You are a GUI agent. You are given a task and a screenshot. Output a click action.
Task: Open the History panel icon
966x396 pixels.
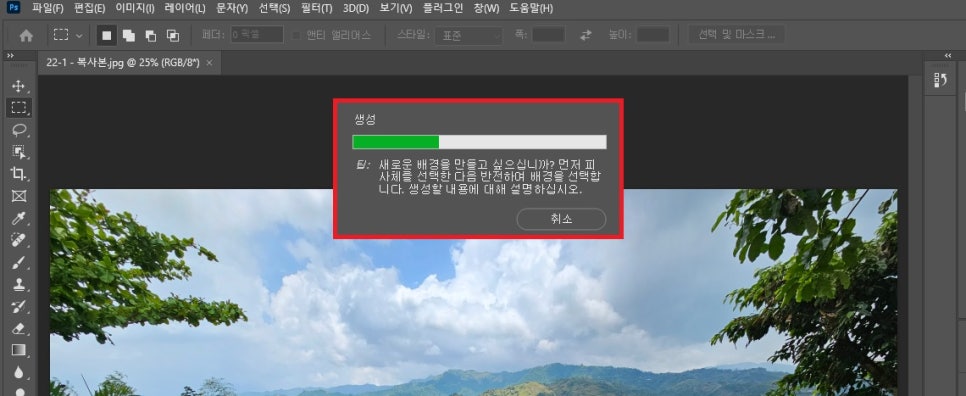click(940, 81)
